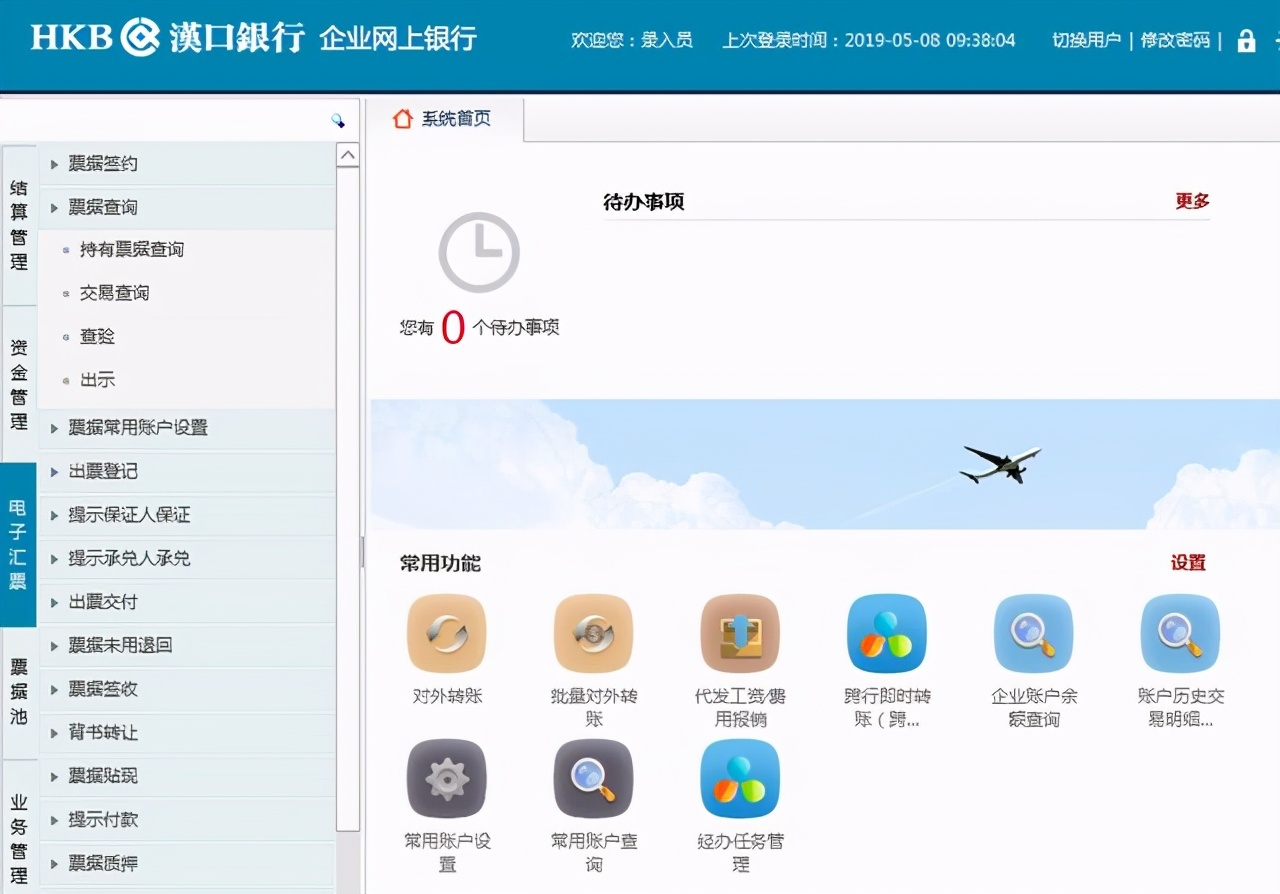Click the 设置 link in 常用功能 area

pos(1186,563)
